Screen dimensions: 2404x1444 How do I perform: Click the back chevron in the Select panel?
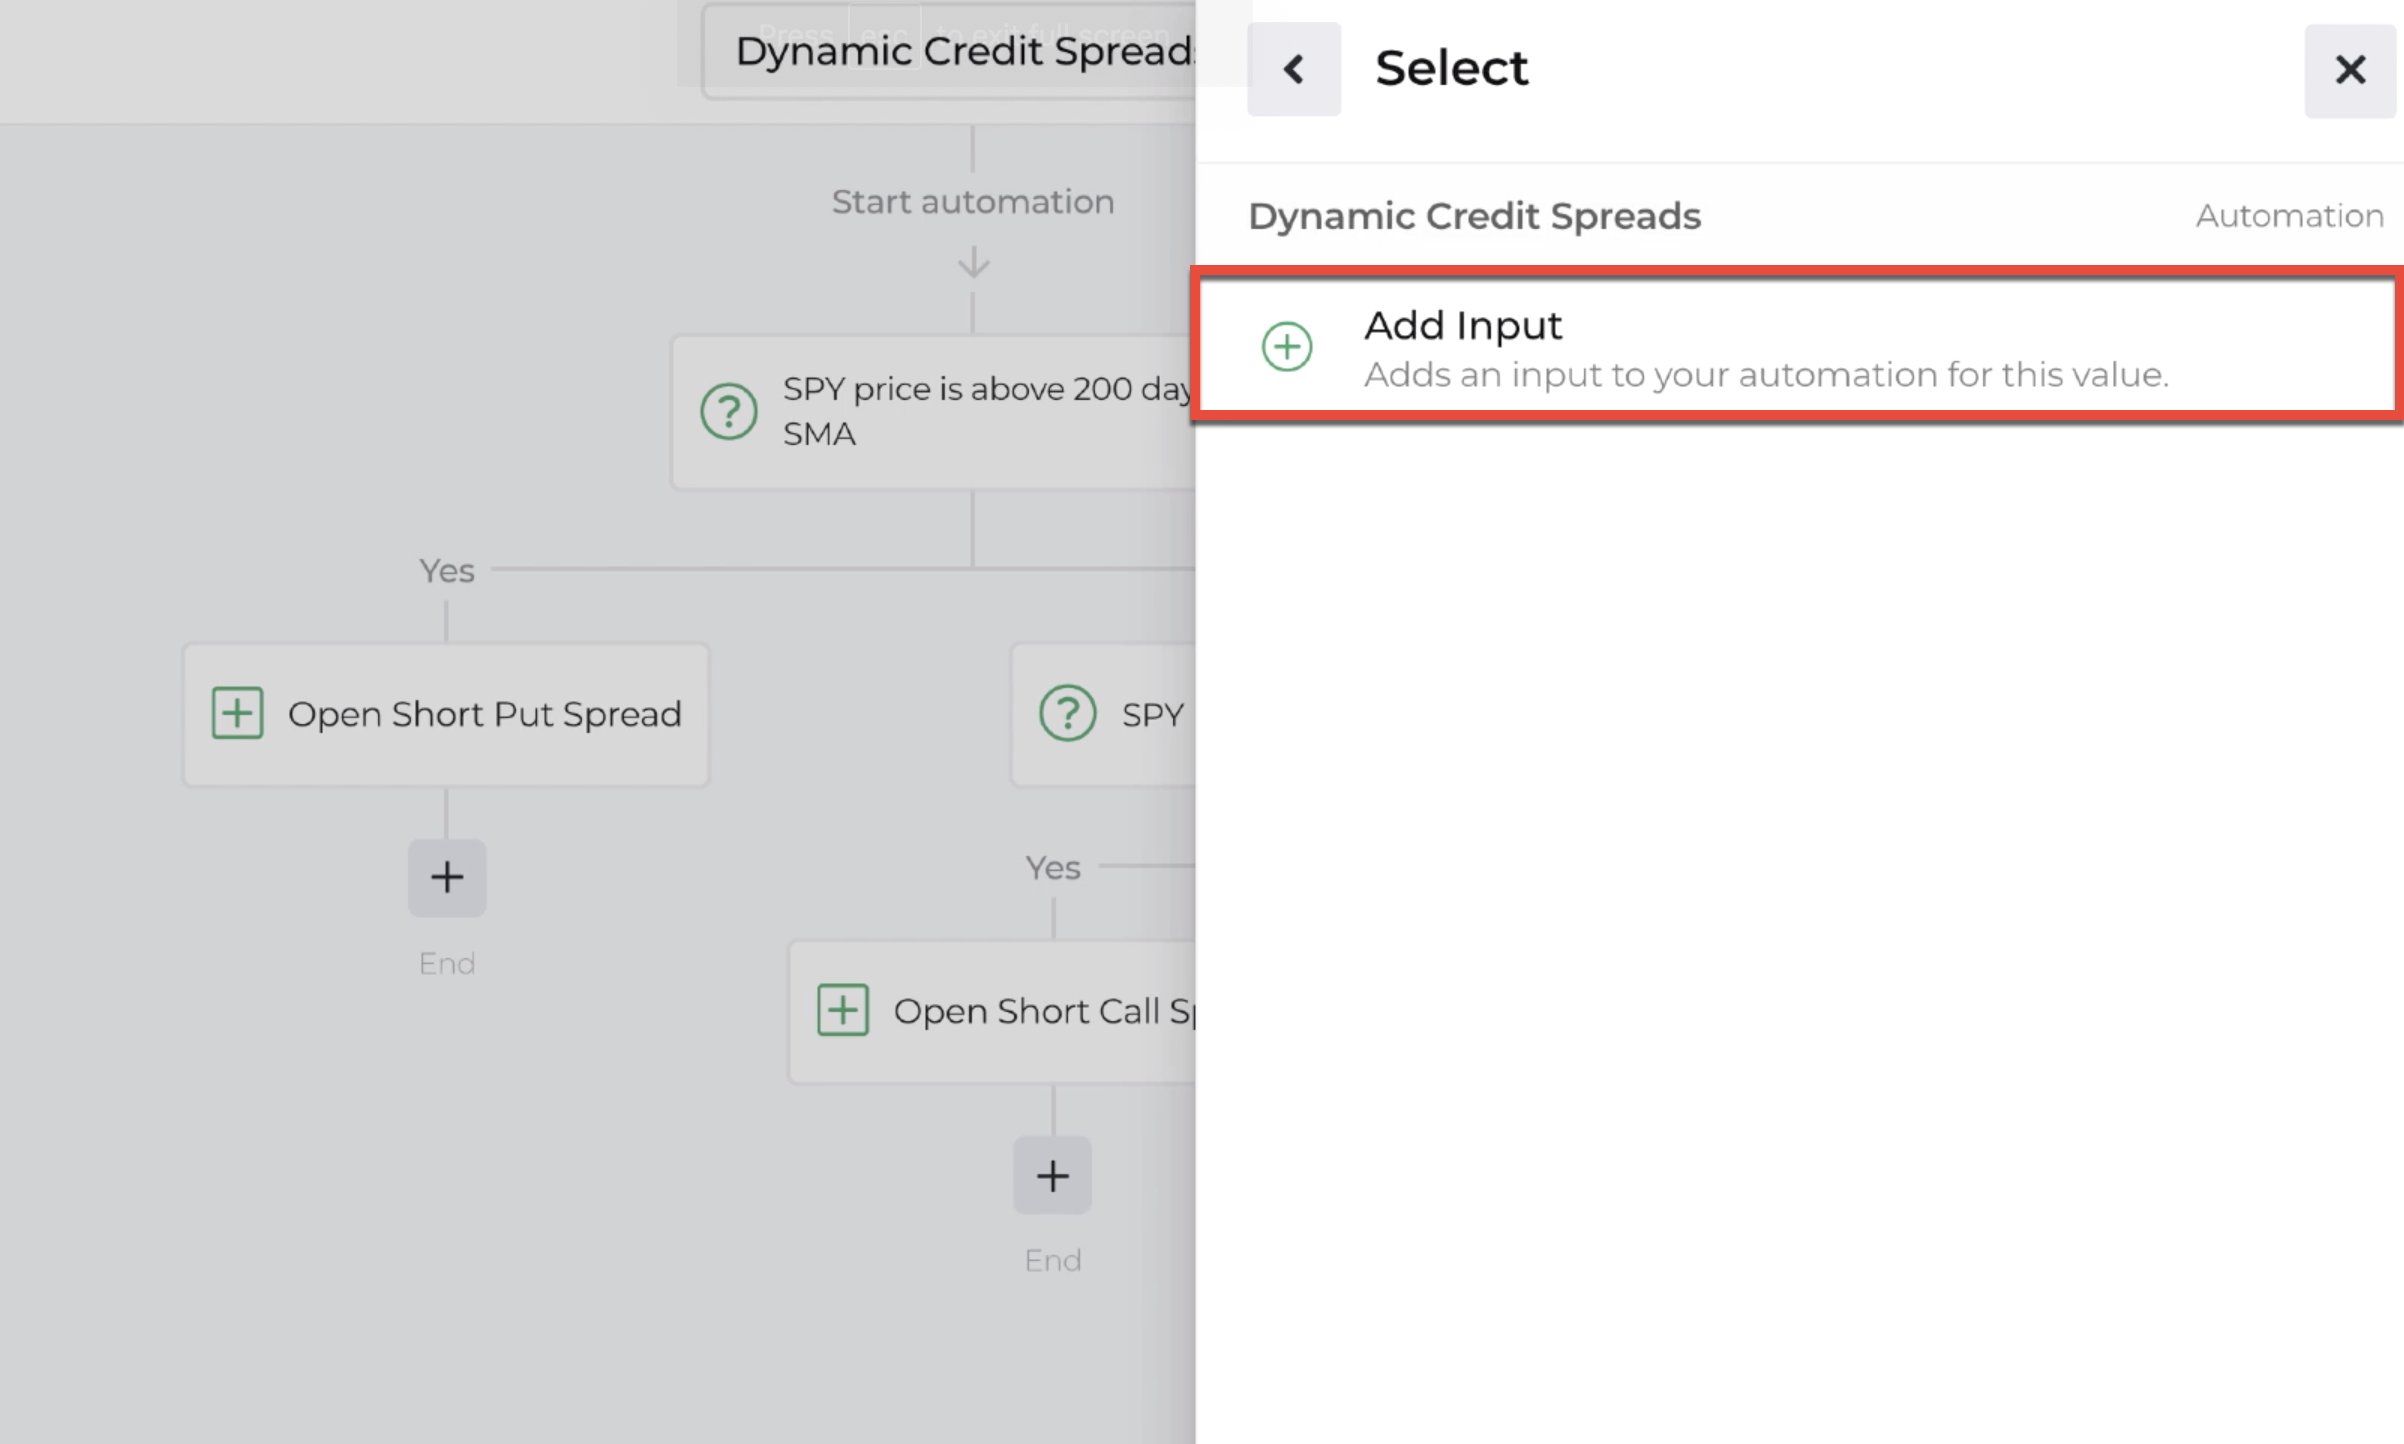[x=1293, y=68]
